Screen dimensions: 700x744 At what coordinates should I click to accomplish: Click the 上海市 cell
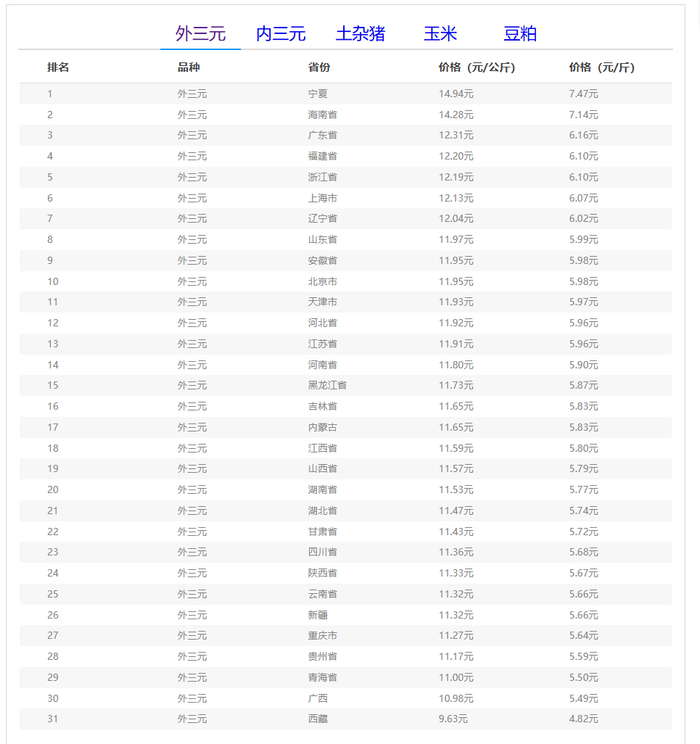[x=322, y=198]
